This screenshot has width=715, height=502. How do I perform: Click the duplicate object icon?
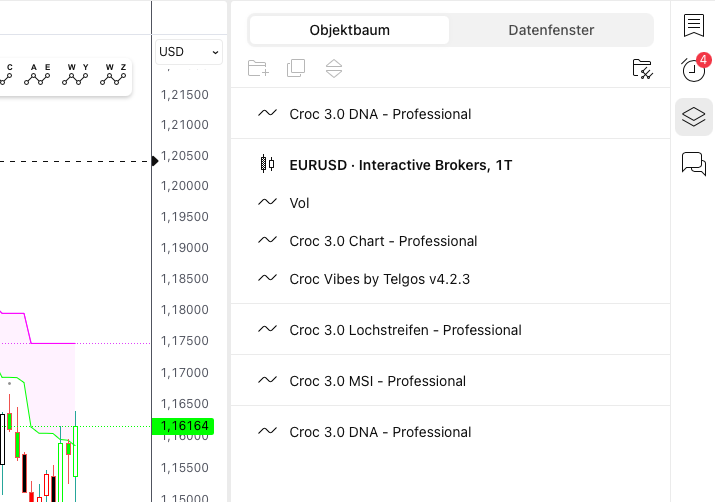(296, 68)
